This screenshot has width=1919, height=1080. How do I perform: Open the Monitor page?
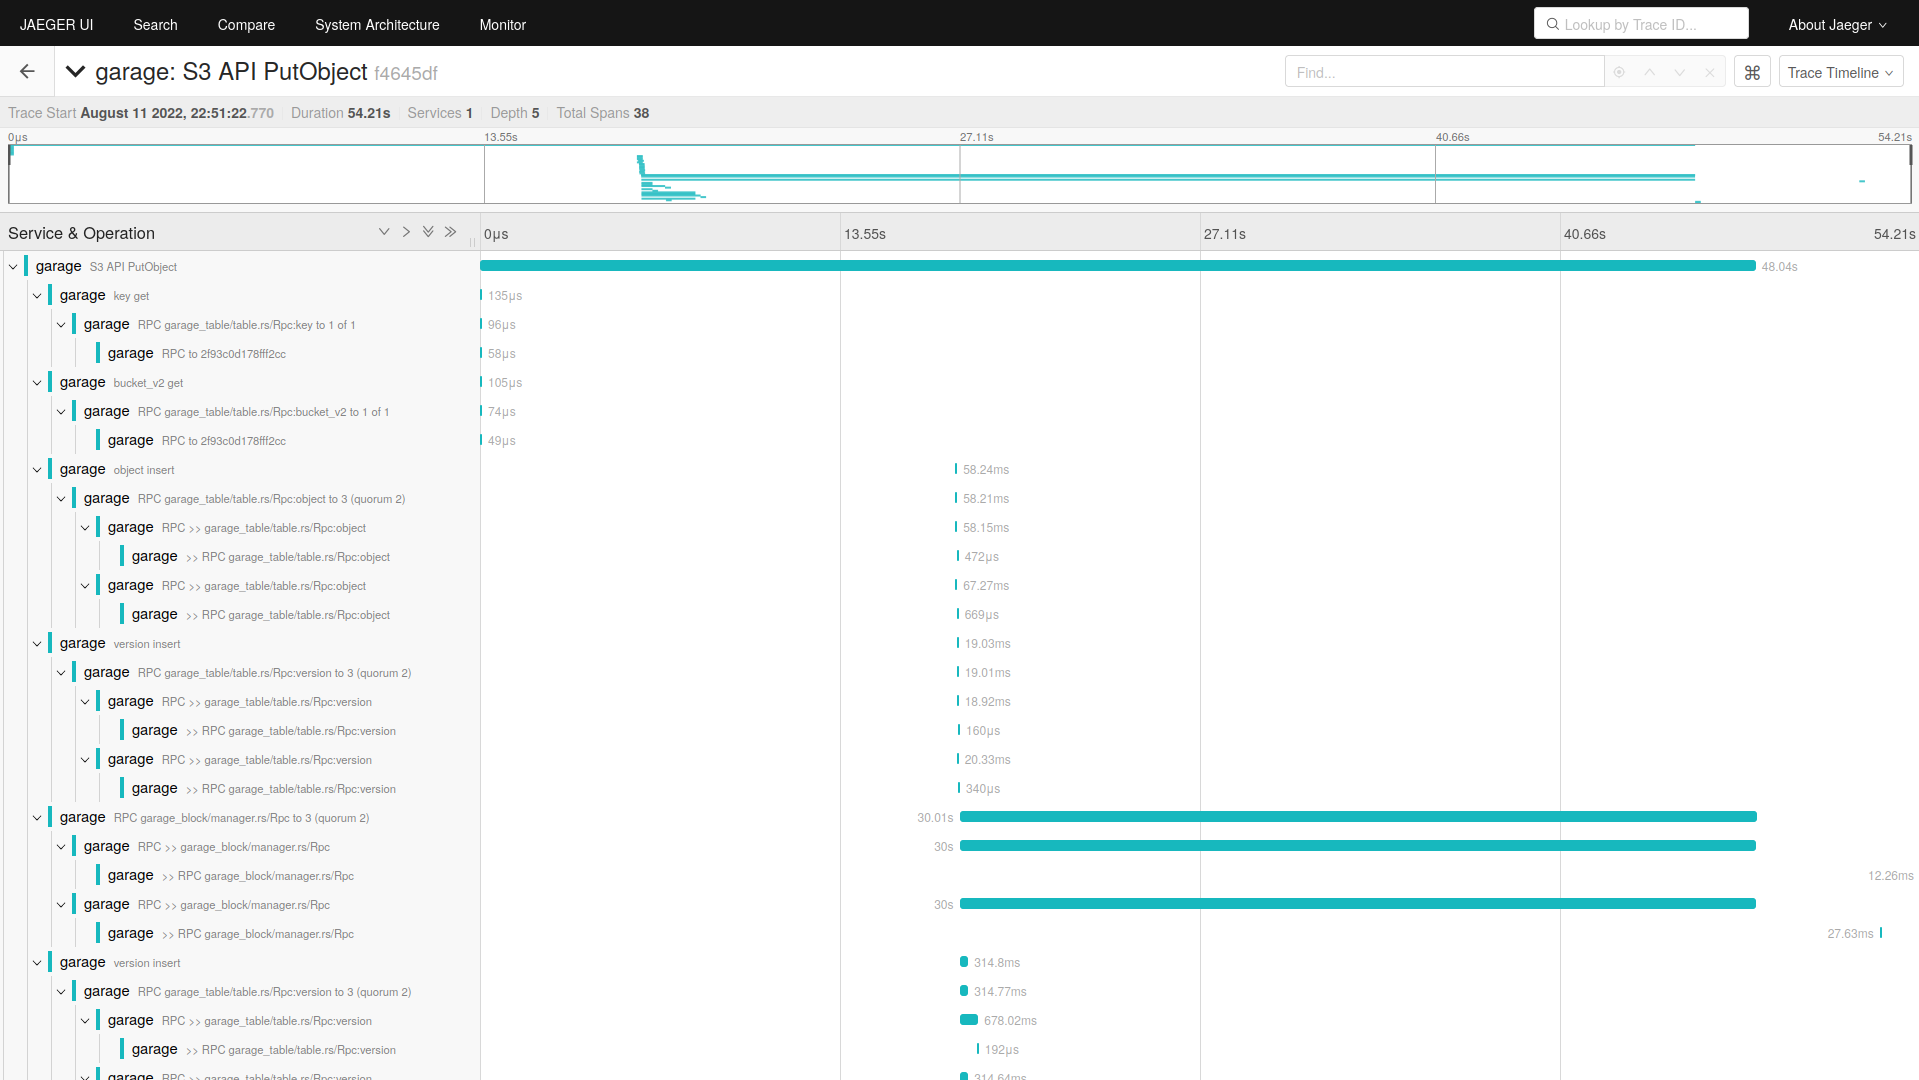[x=502, y=24]
